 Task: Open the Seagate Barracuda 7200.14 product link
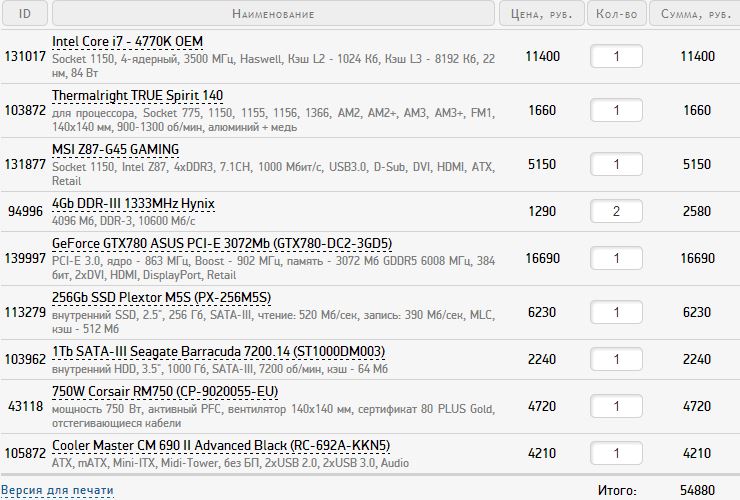[x=219, y=351]
